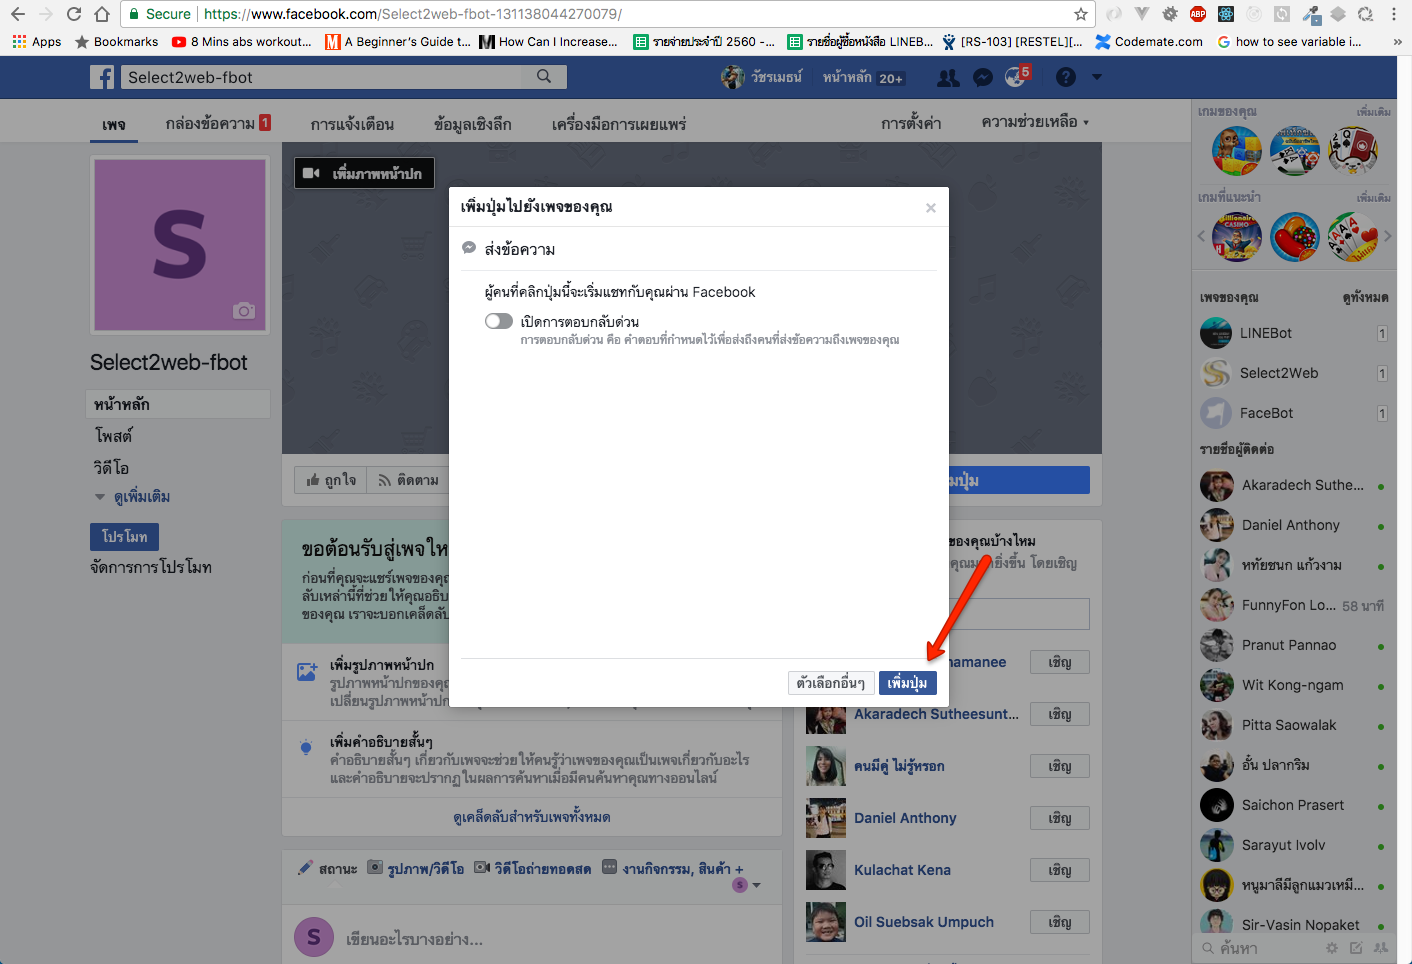The width and height of the screenshot is (1412, 964).
Task: Click the create group icon in the chat sidebar
Action: pos(1381,948)
